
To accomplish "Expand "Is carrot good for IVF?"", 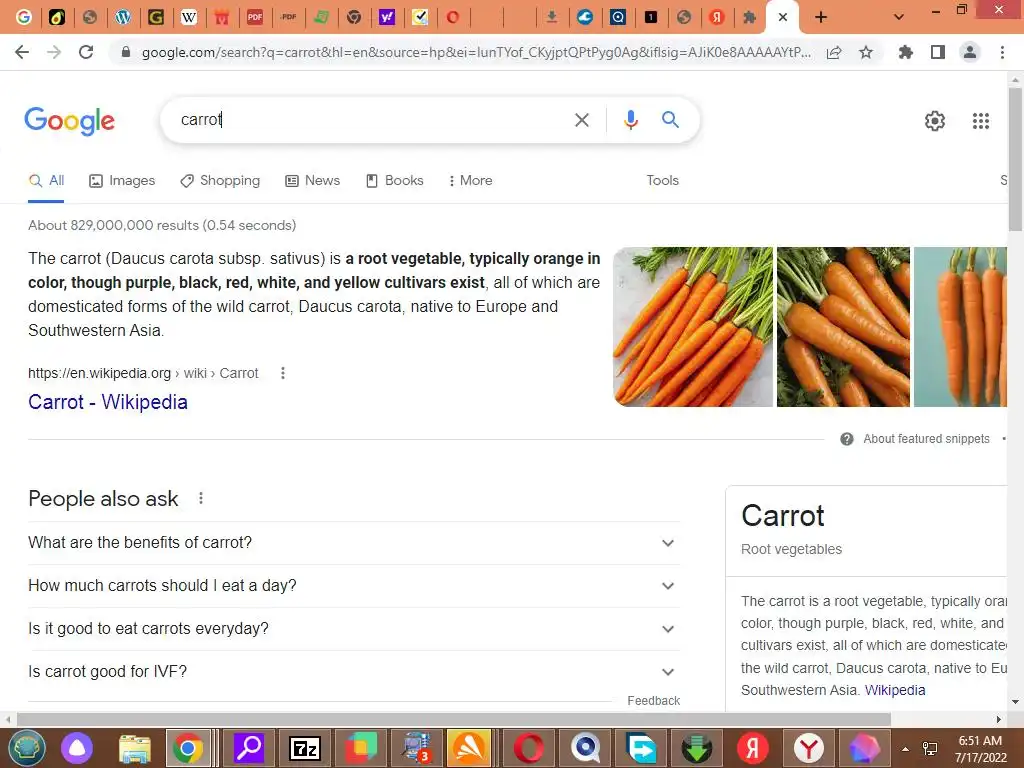I will [x=353, y=672].
